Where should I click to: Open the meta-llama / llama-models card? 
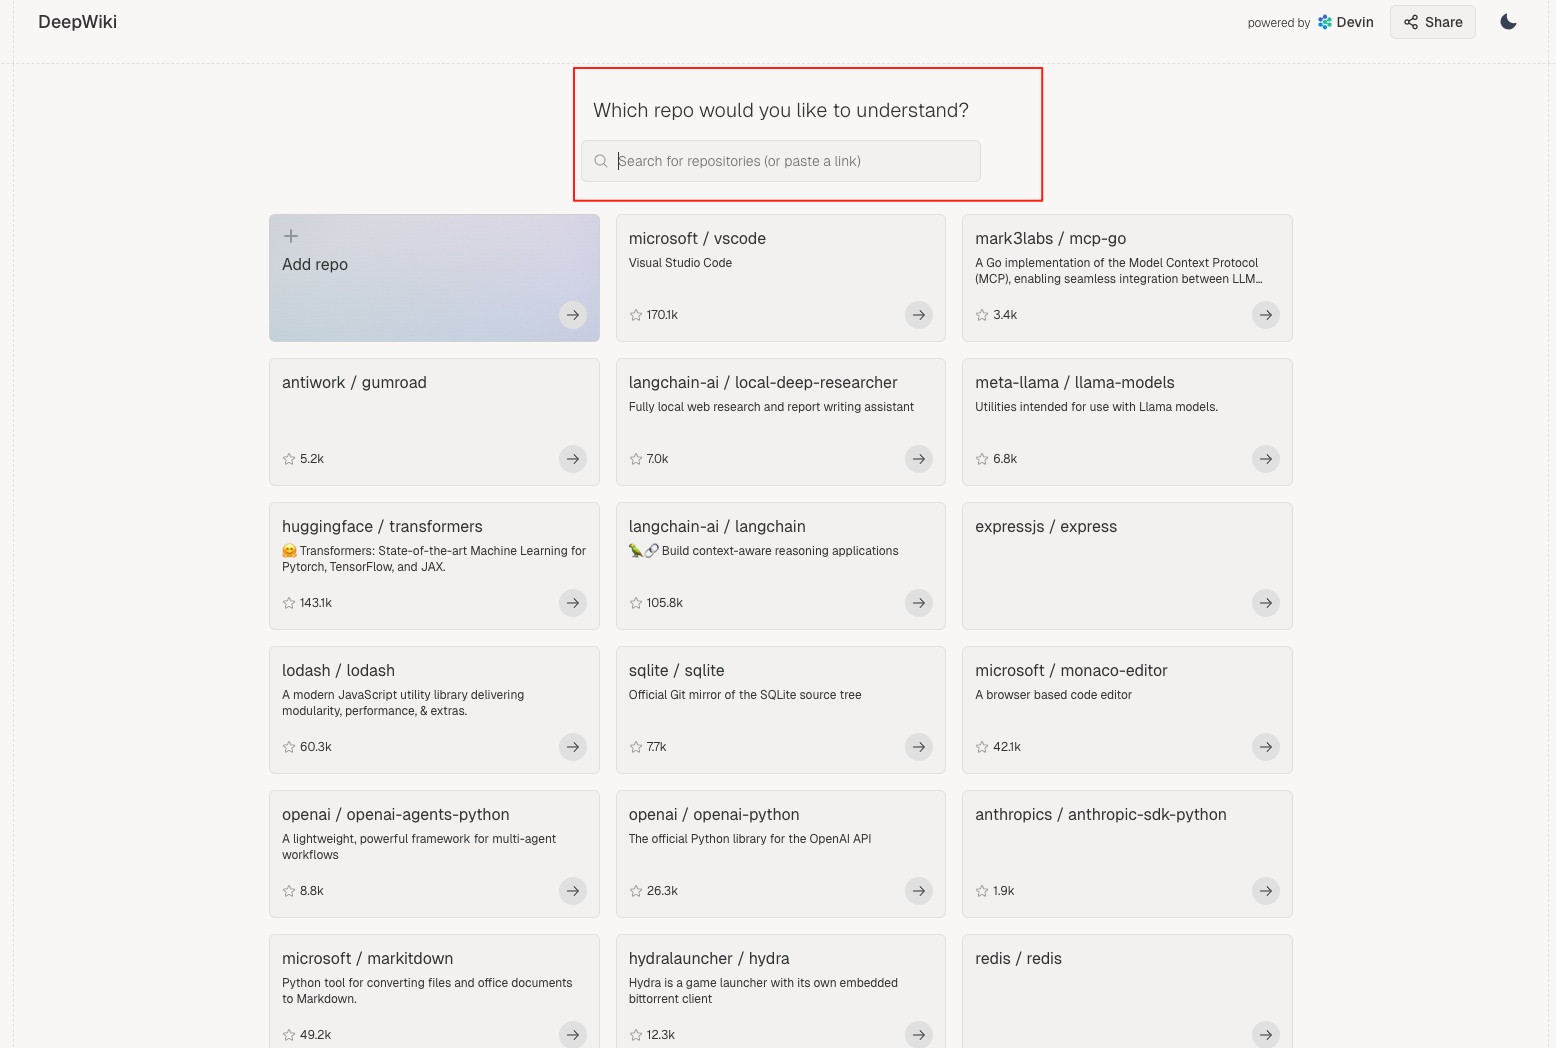[x=1127, y=422]
